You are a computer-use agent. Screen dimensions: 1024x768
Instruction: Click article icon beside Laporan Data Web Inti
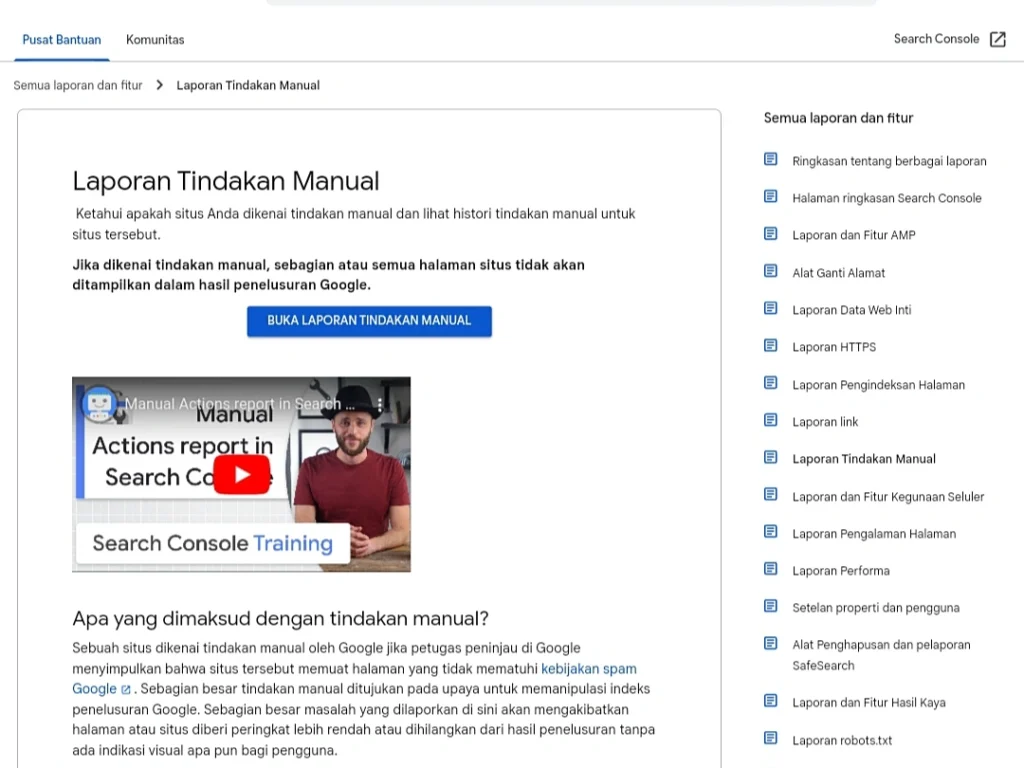click(771, 308)
